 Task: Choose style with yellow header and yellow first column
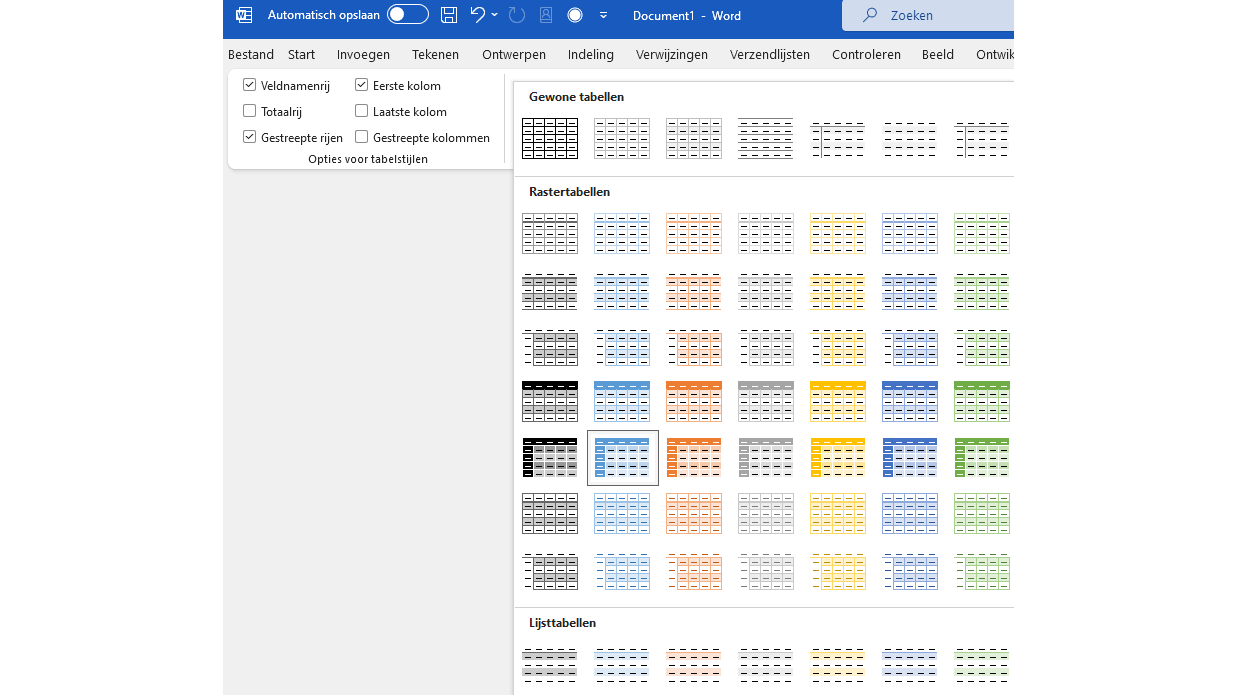838,457
